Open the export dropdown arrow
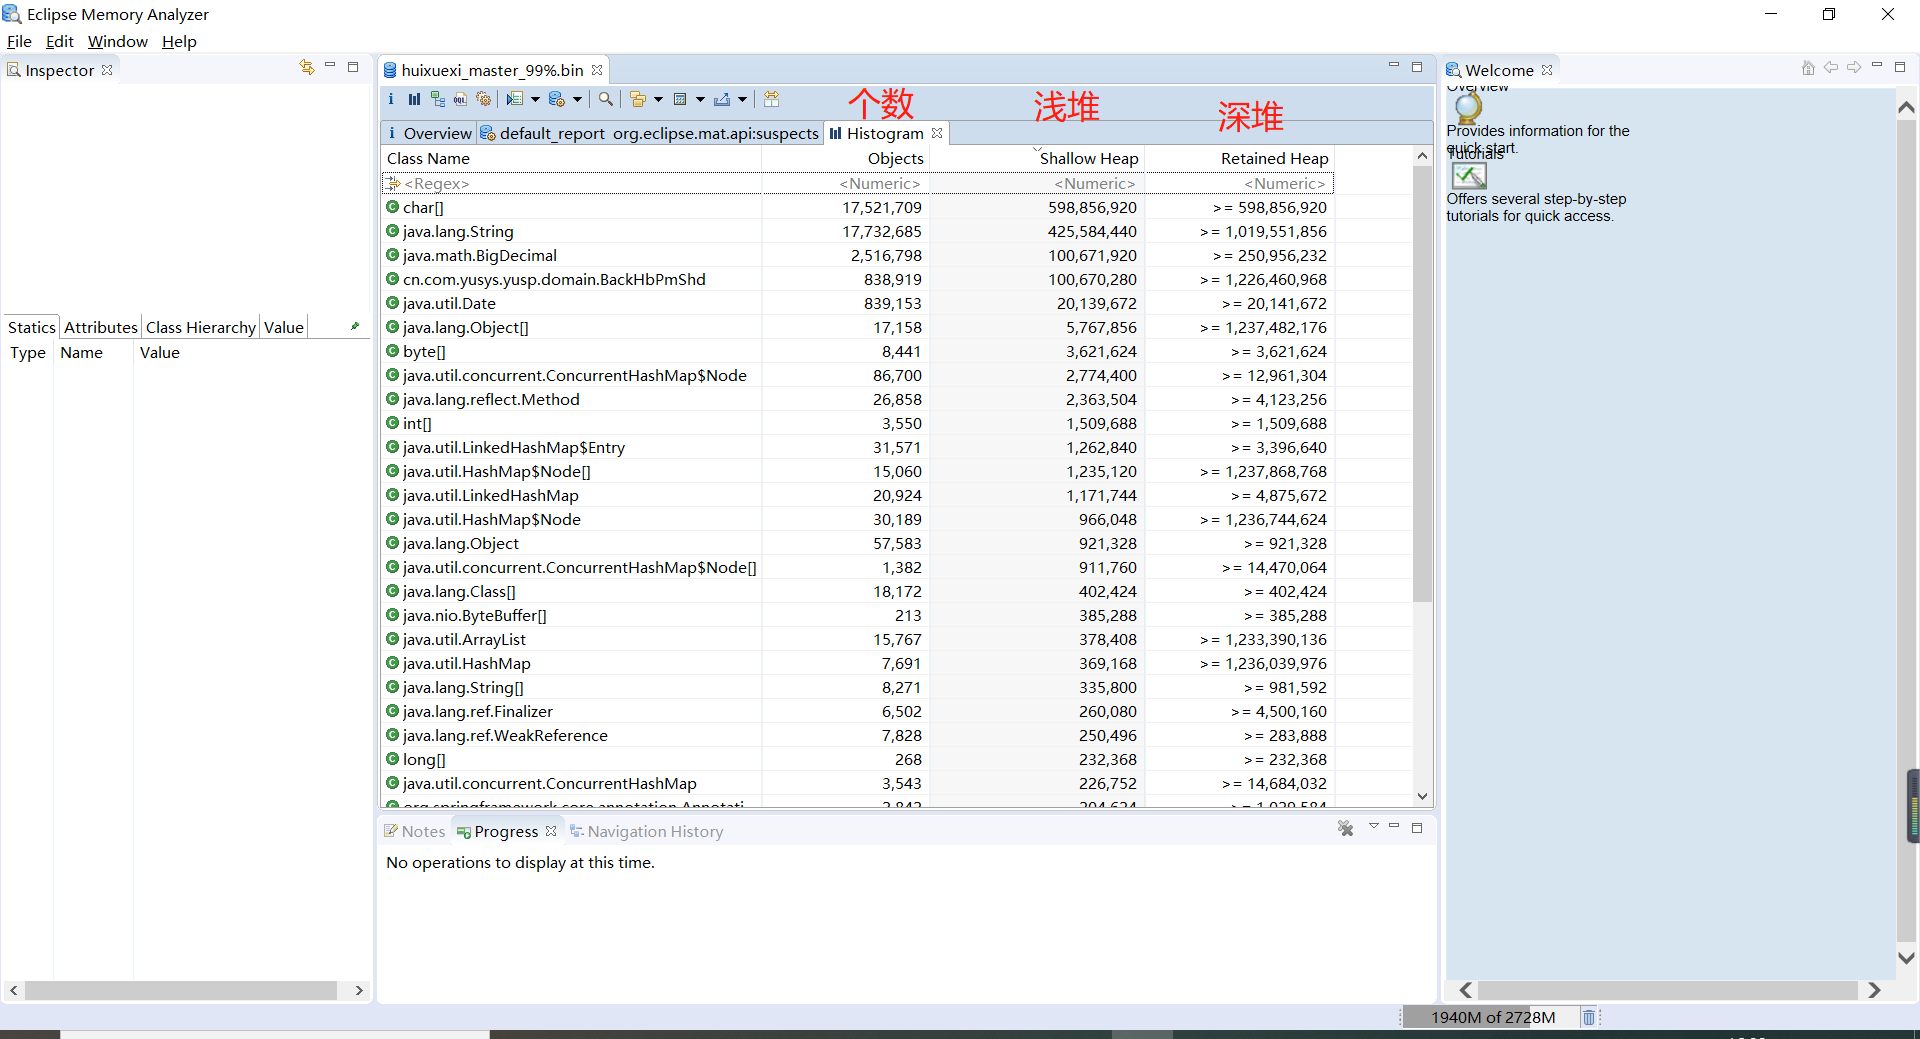 [x=741, y=99]
